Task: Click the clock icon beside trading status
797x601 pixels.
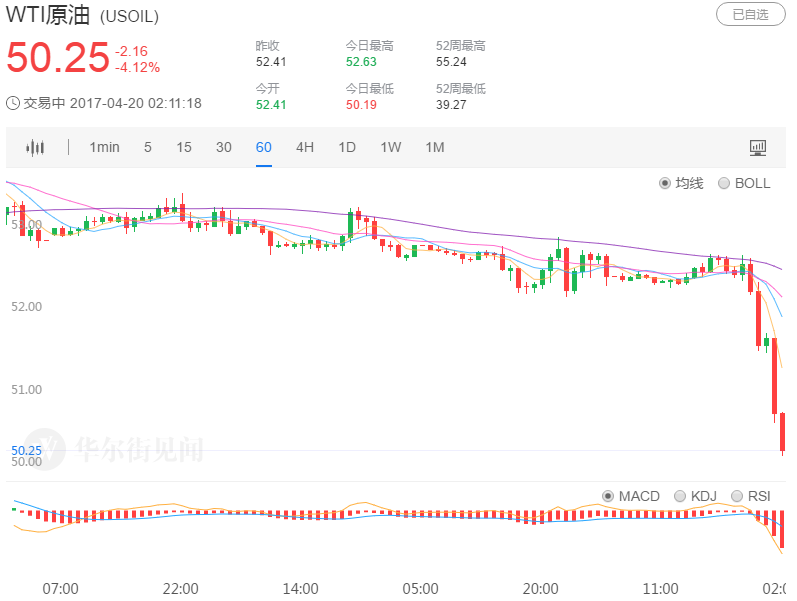Action: pyautogui.click(x=13, y=103)
